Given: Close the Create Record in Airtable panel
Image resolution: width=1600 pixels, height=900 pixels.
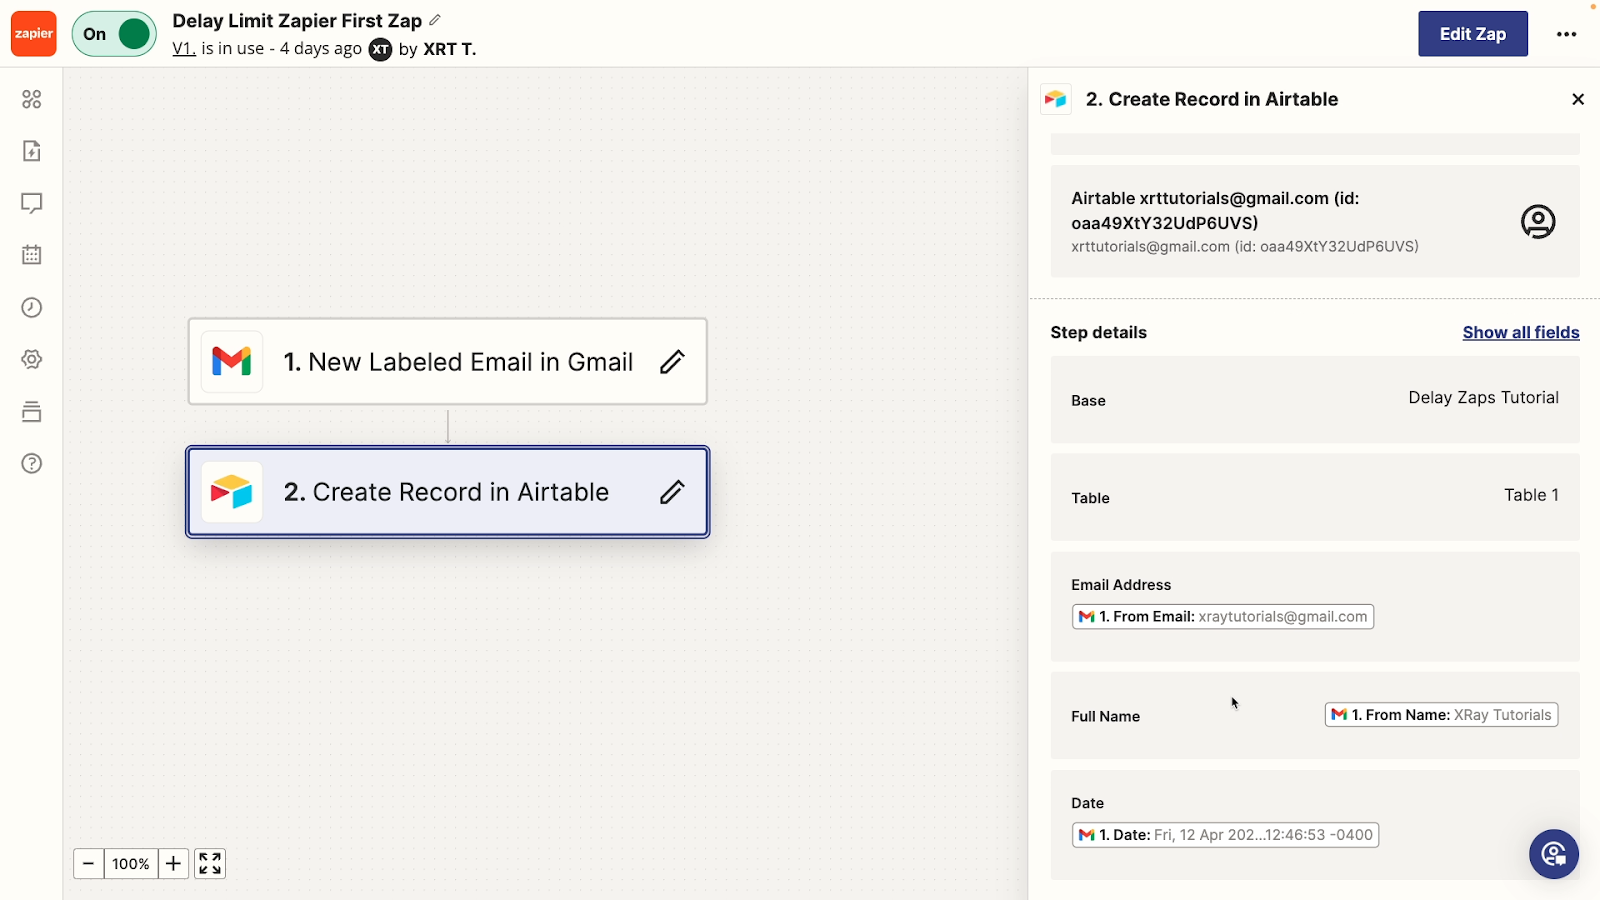Looking at the screenshot, I should [1578, 99].
